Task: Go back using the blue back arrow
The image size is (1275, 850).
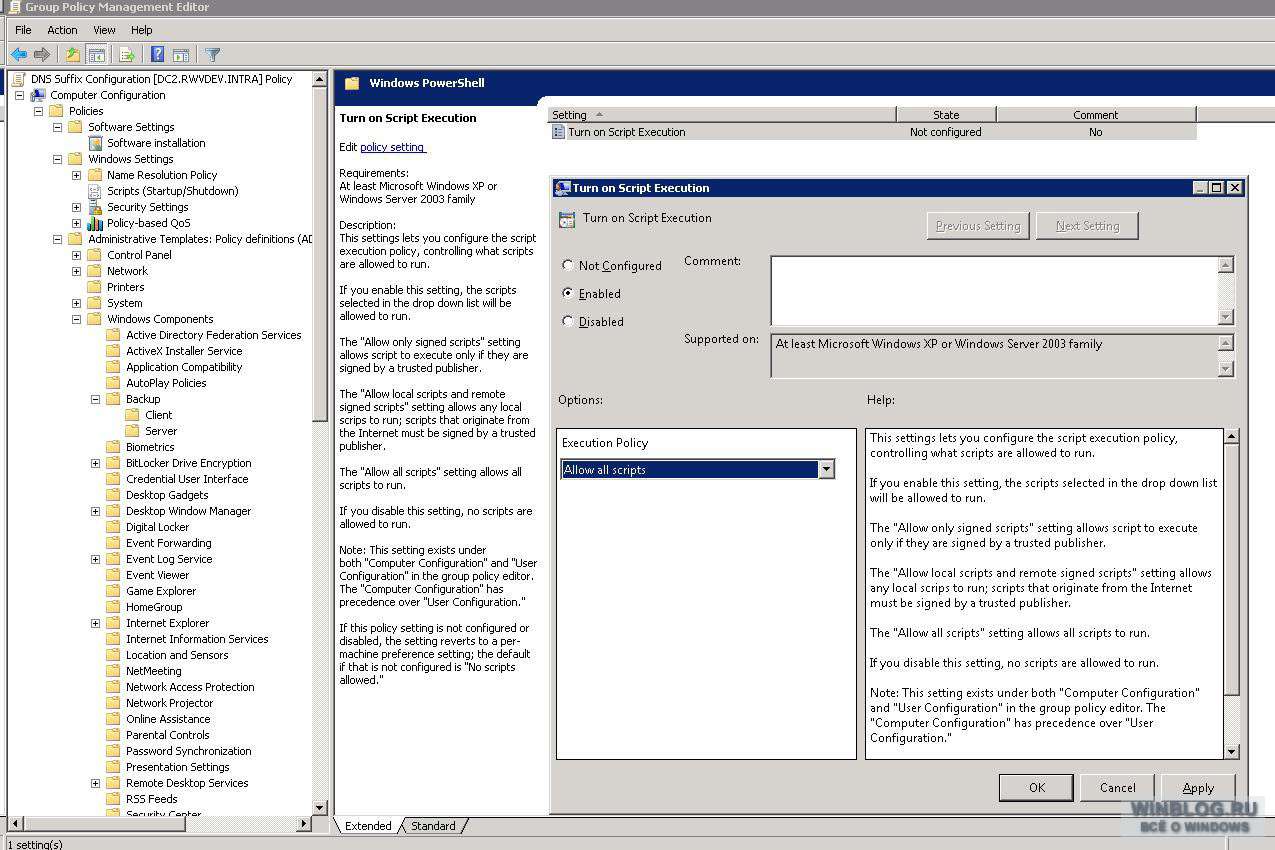Action: click(19, 55)
